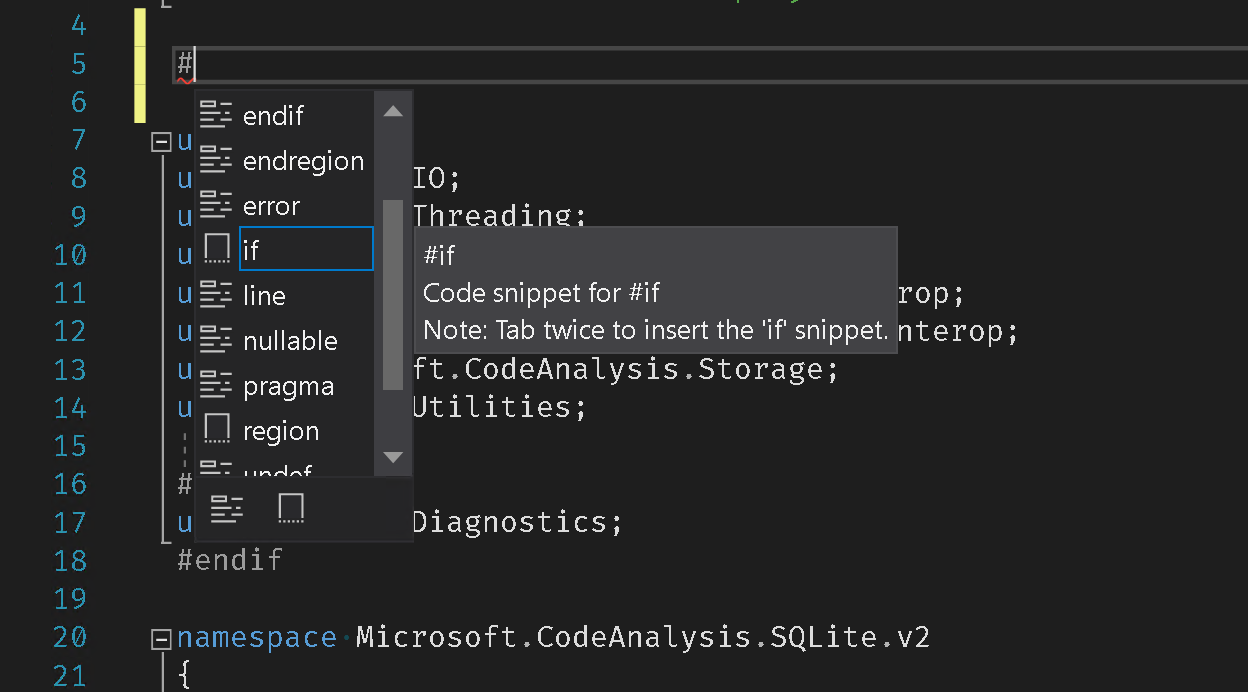Collapse the using directives block on line 7
The image size is (1248, 692).
click(161, 141)
